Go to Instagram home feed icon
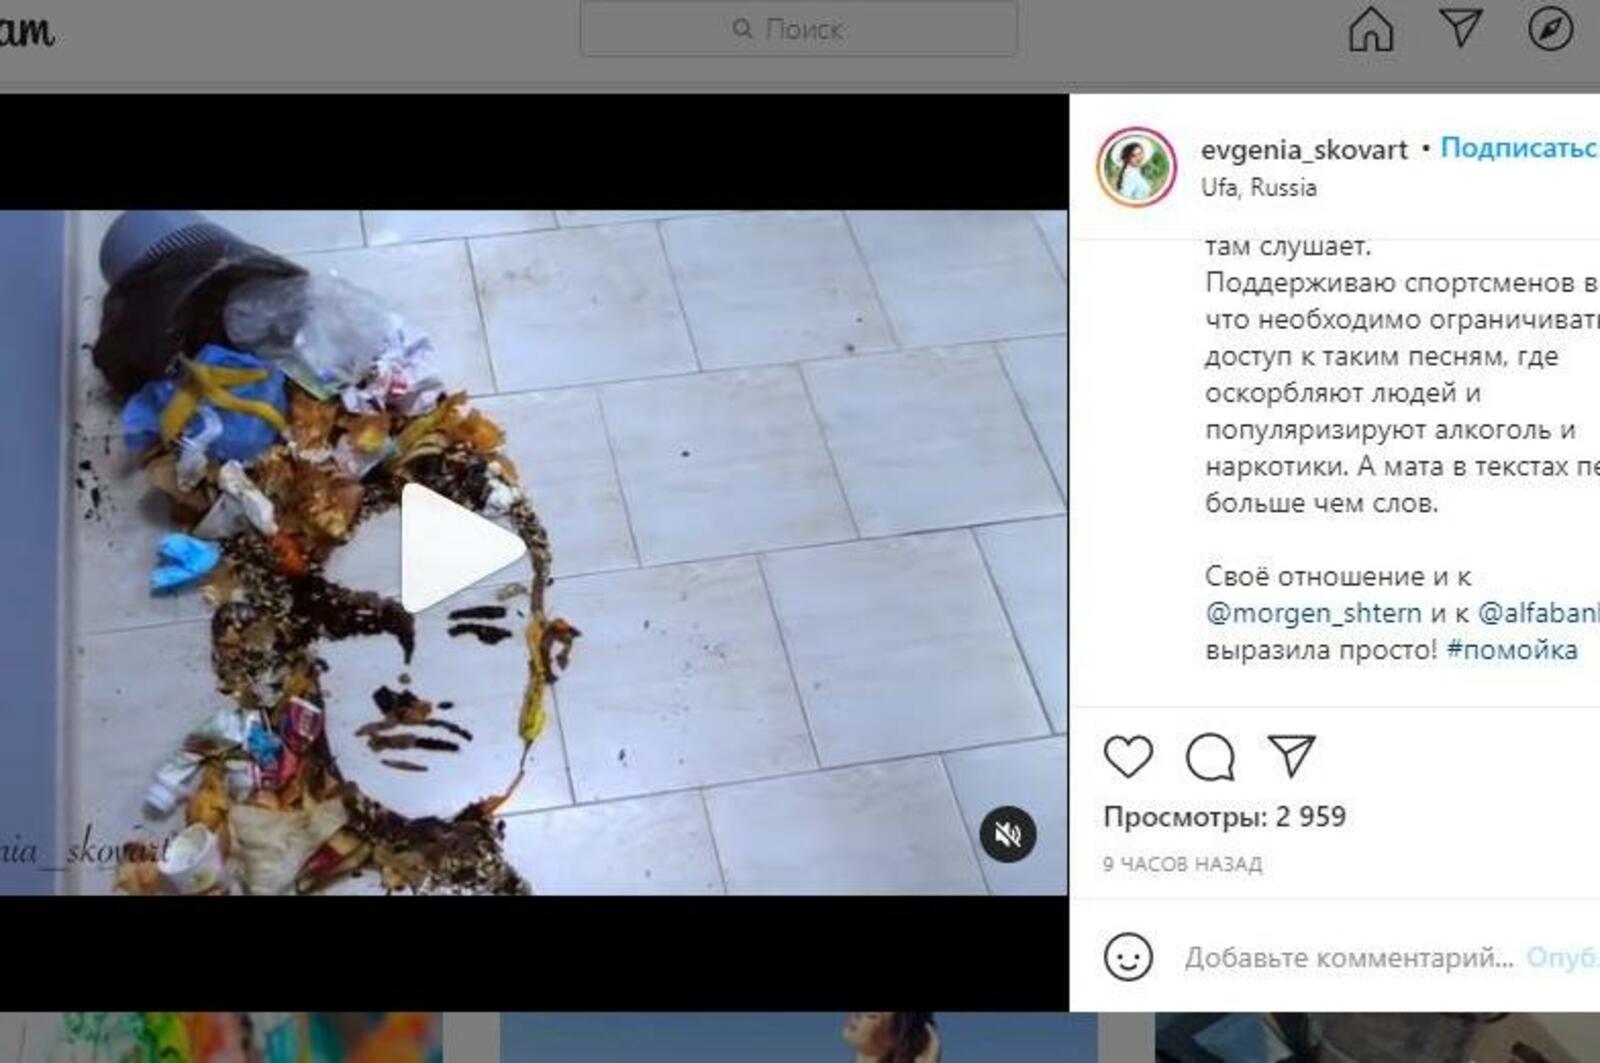1600x1063 pixels. point(1371,29)
